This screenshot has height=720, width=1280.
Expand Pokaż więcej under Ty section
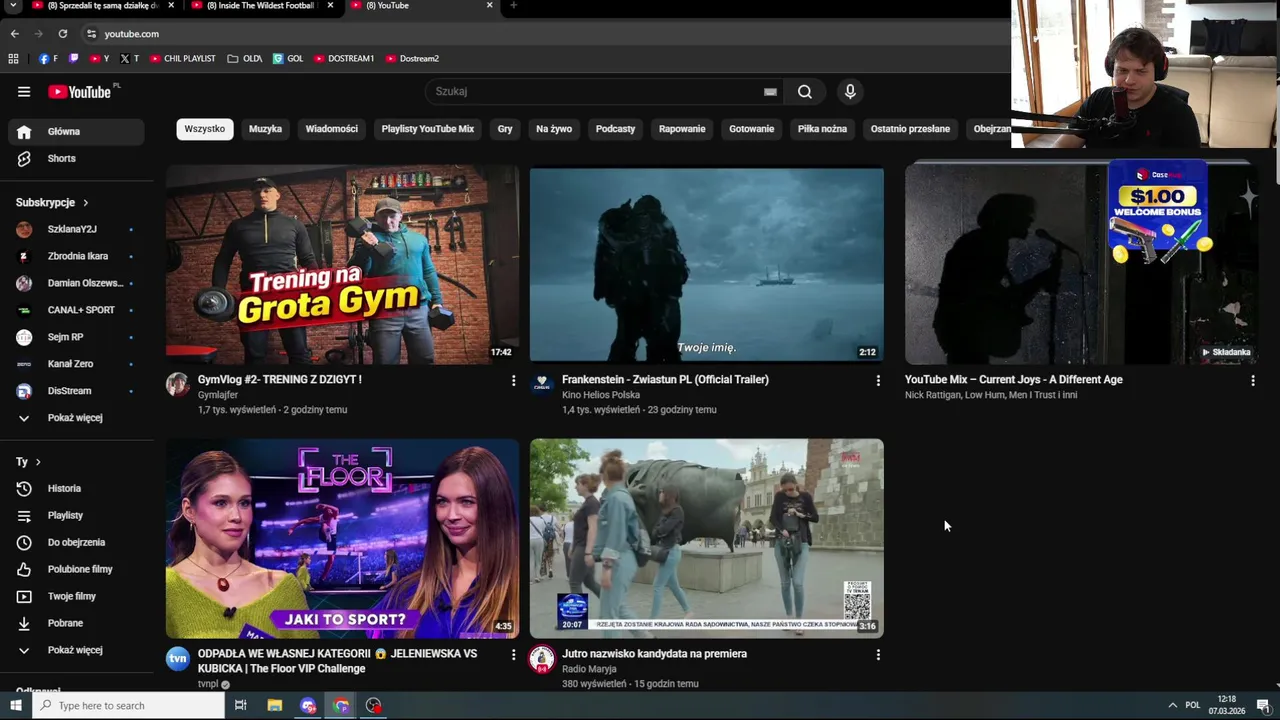tap(76, 650)
